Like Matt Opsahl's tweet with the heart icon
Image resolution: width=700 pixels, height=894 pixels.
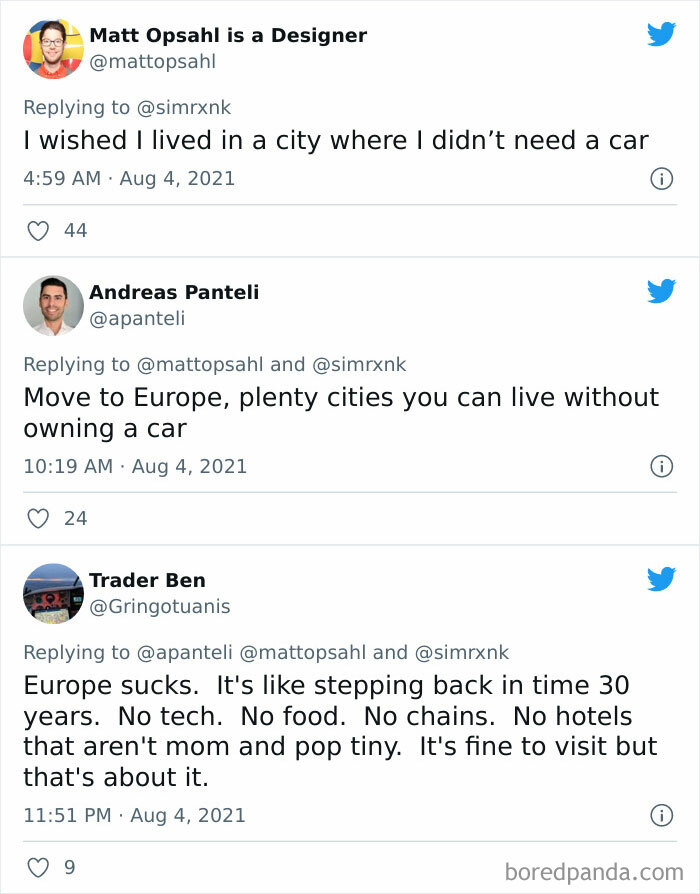click(x=37, y=230)
